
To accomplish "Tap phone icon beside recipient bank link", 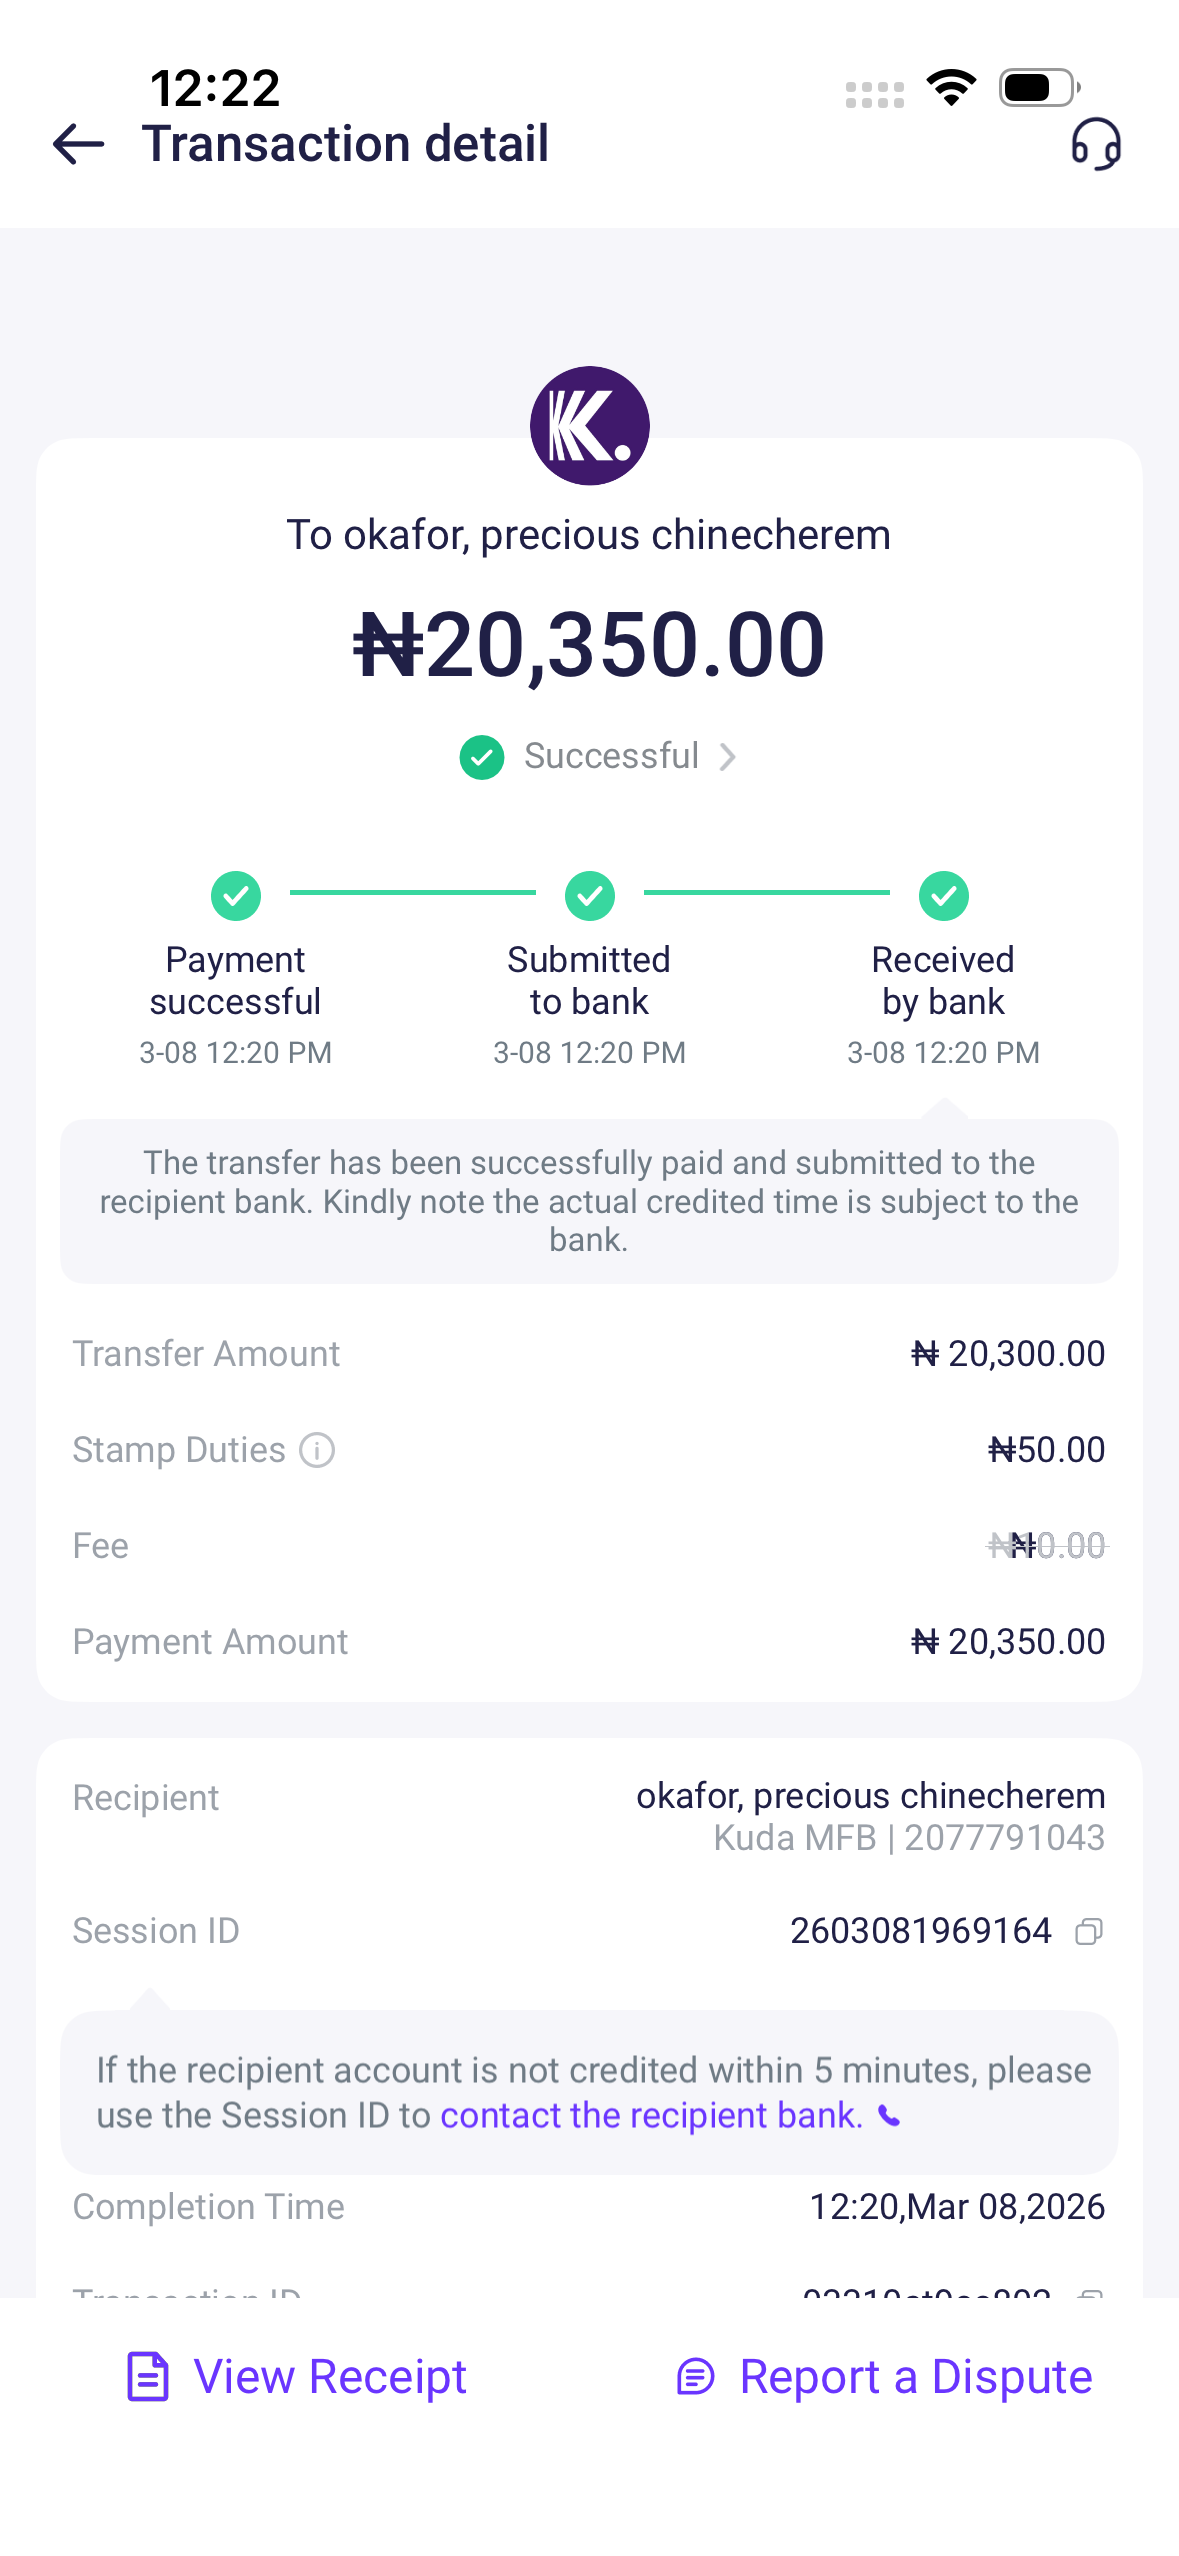I will coord(889,2115).
